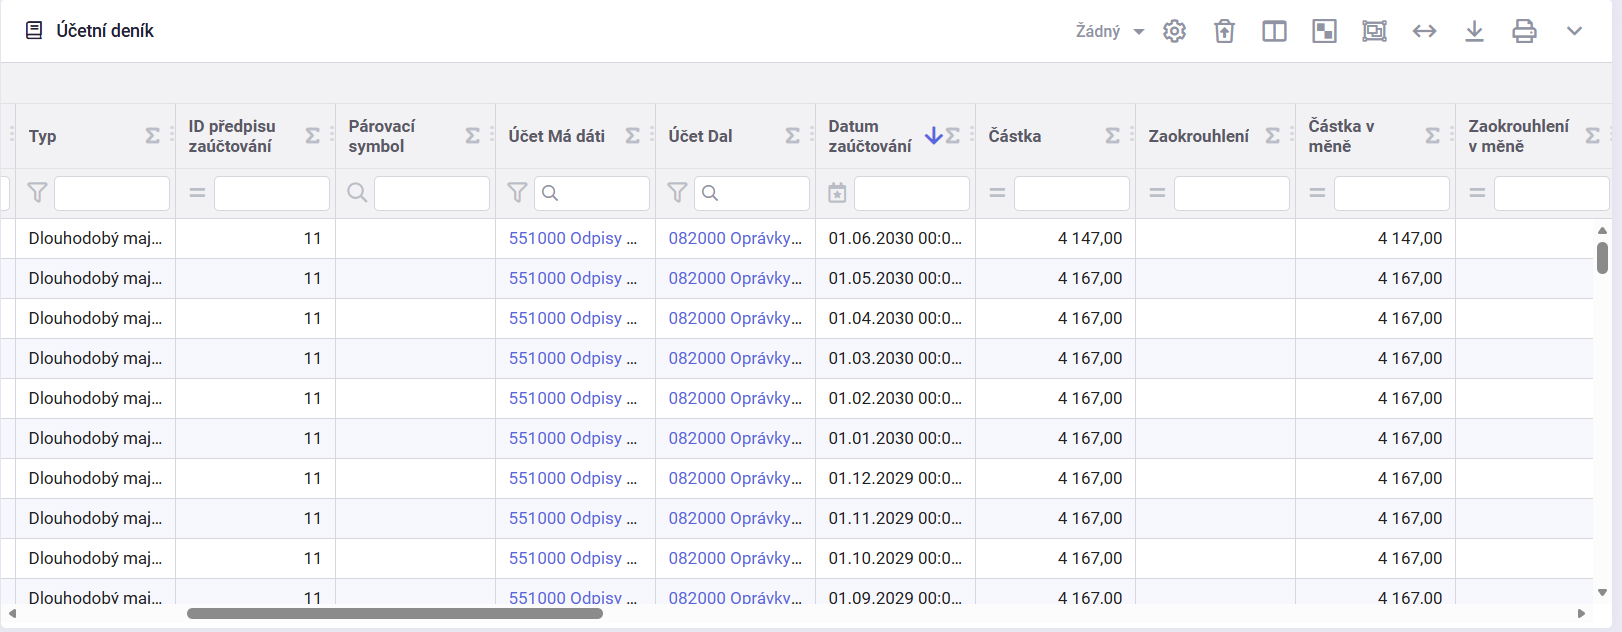1622x632 pixels.
Task: Expand the chevron at toolbar right end
Action: coord(1574,31)
